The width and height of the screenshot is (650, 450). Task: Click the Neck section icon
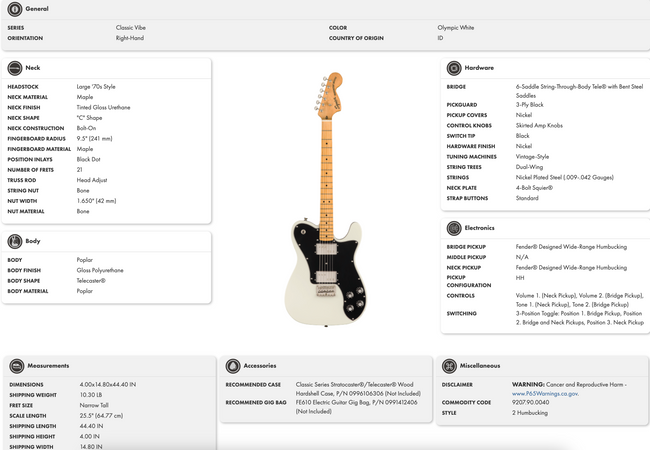click(15, 68)
